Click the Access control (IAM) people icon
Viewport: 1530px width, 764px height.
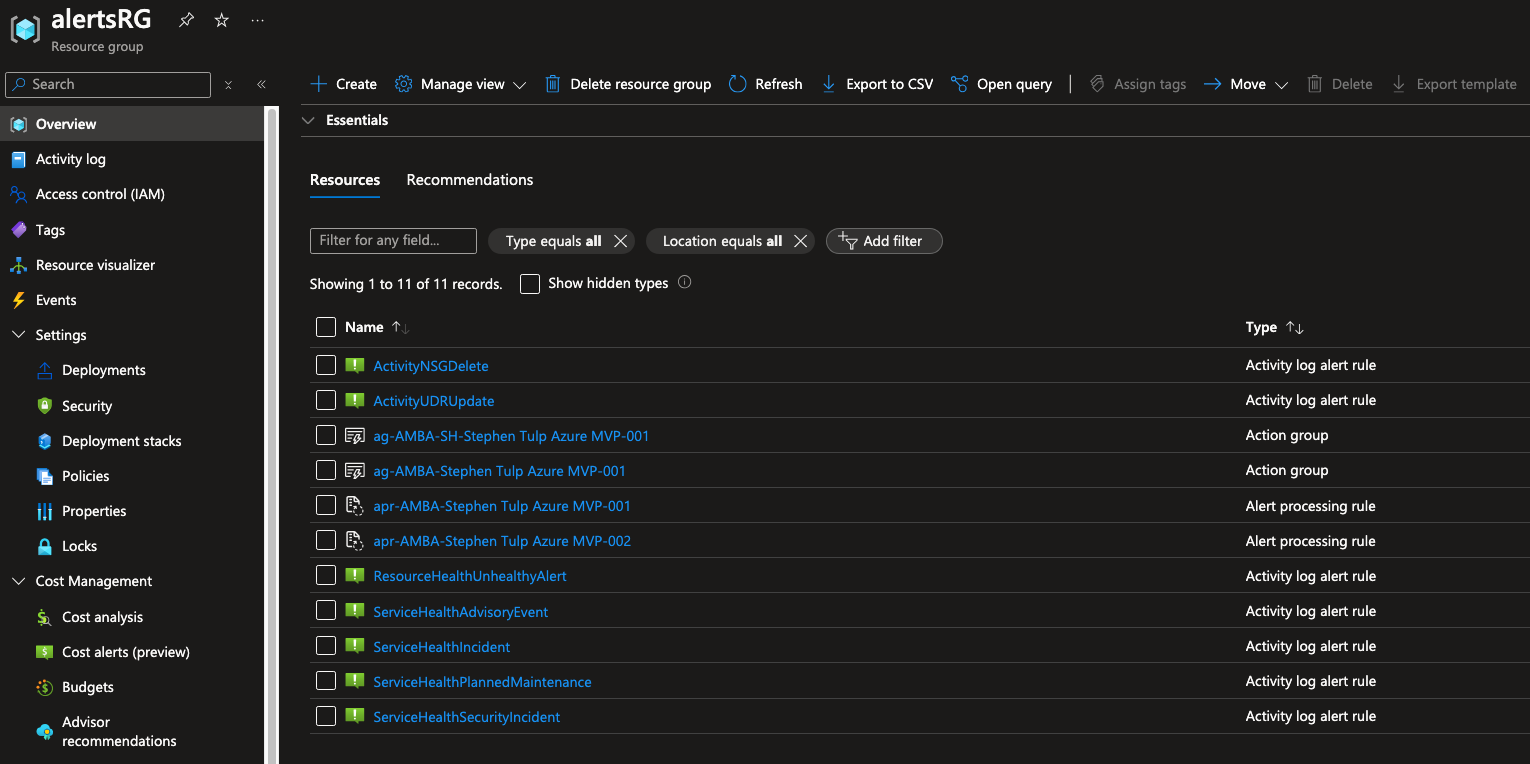(18, 194)
